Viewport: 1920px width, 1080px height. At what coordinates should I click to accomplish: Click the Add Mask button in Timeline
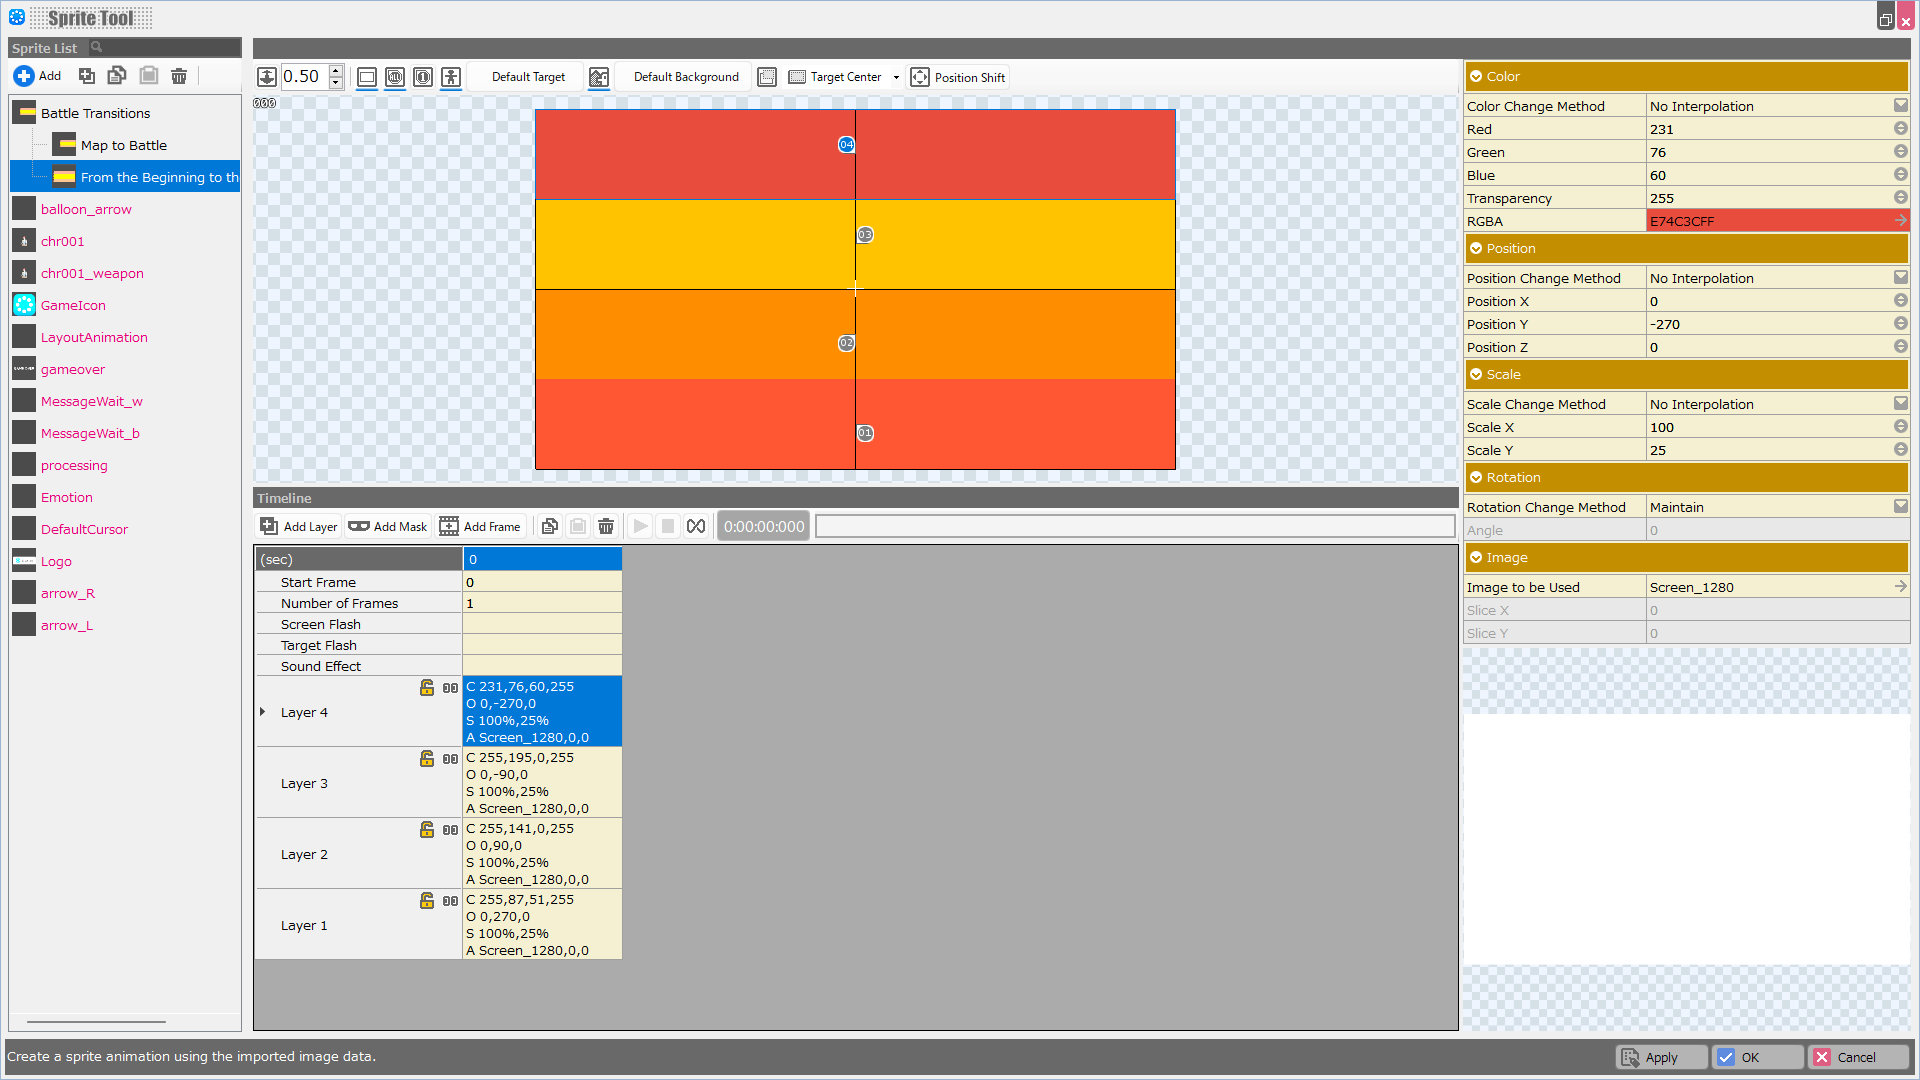click(x=388, y=527)
